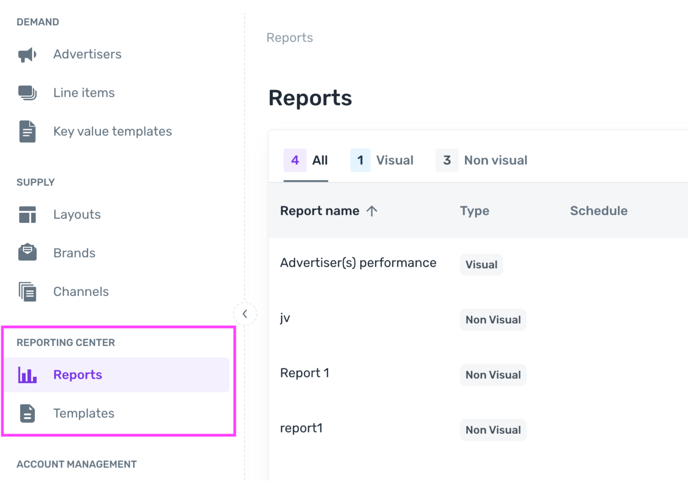The width and height of the screenshot is (688, 495).
Task: Click the Channels stacked pages icon
Action: pyautogui.click(x=27, y=291)
